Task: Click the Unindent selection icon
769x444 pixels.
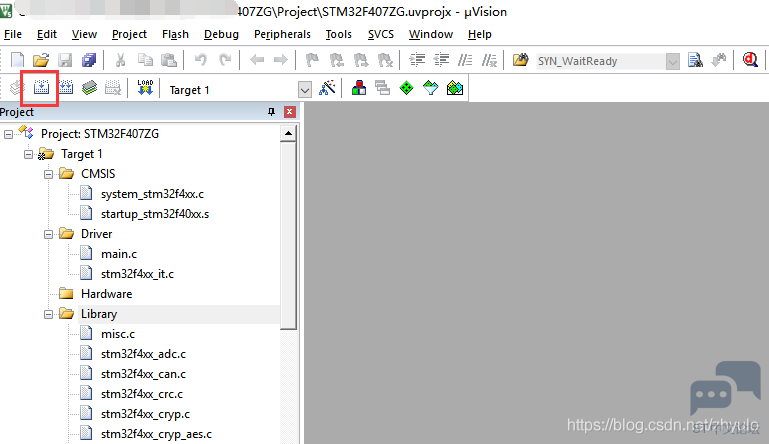Action: (x=441, y=60)
